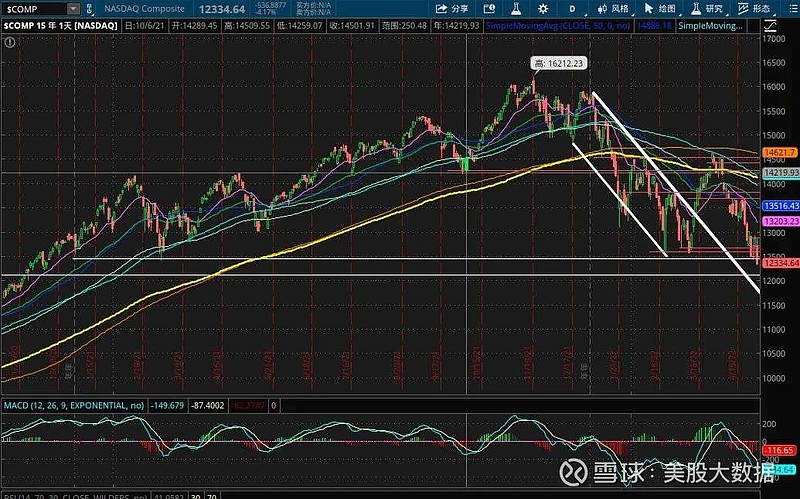Click the last price 12334.64 in header

[222, 9]
